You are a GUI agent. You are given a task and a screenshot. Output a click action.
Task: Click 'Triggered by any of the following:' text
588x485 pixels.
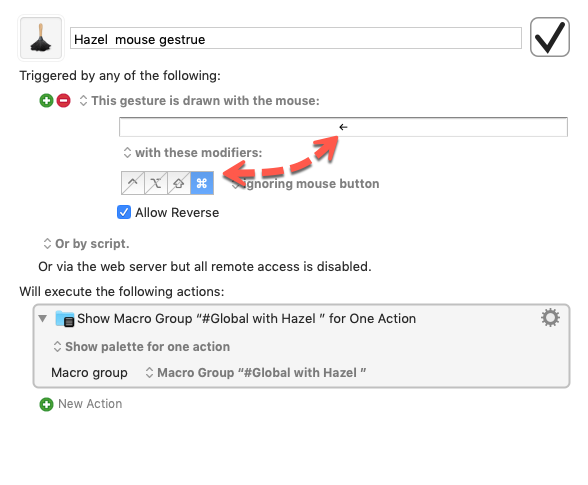point(120,75)
